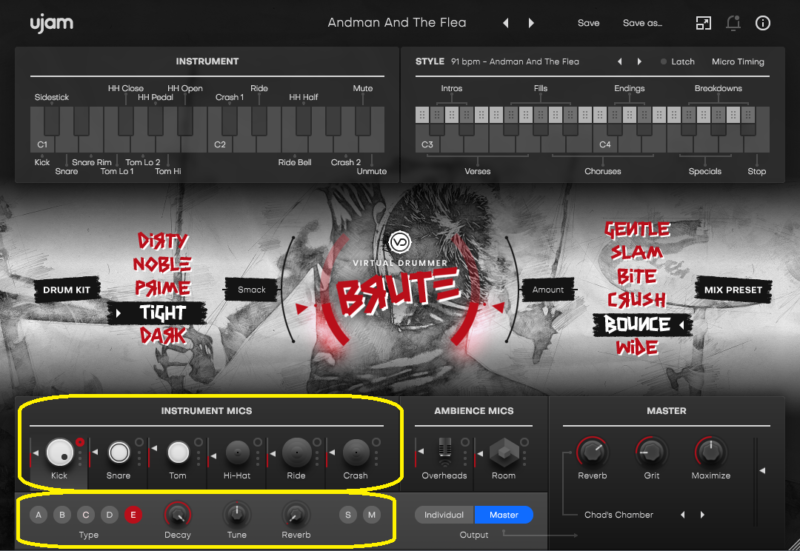The image size is (800, 551).
Task: Choose the Wide mix preset
Action: click(x=637, y=348)
